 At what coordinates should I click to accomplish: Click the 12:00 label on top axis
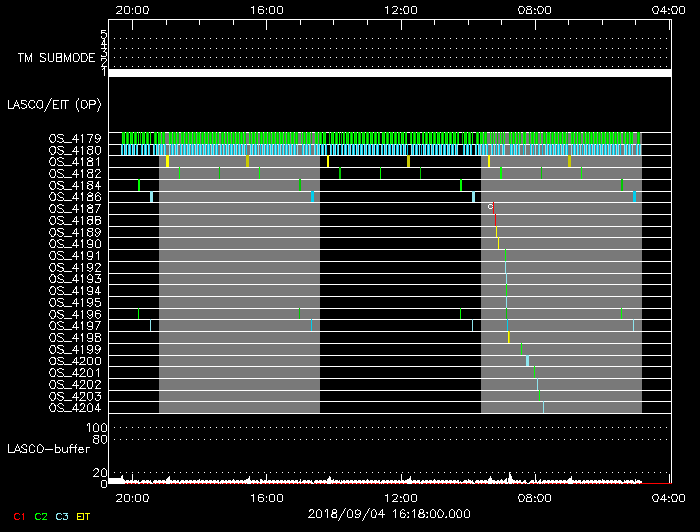pyautogui.click(x=401, y=9)
